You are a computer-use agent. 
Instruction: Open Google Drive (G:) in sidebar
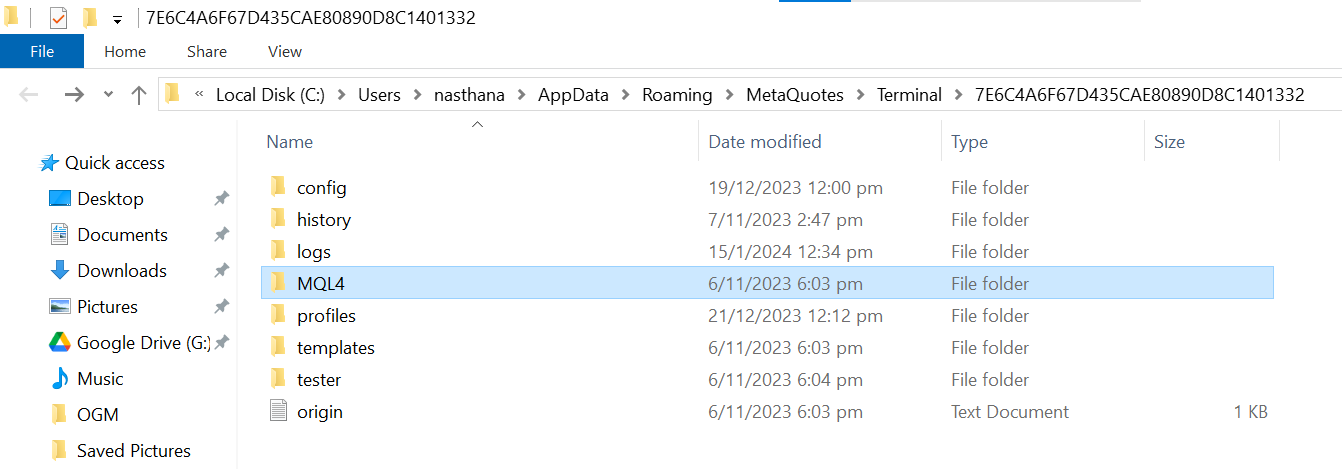143,343
